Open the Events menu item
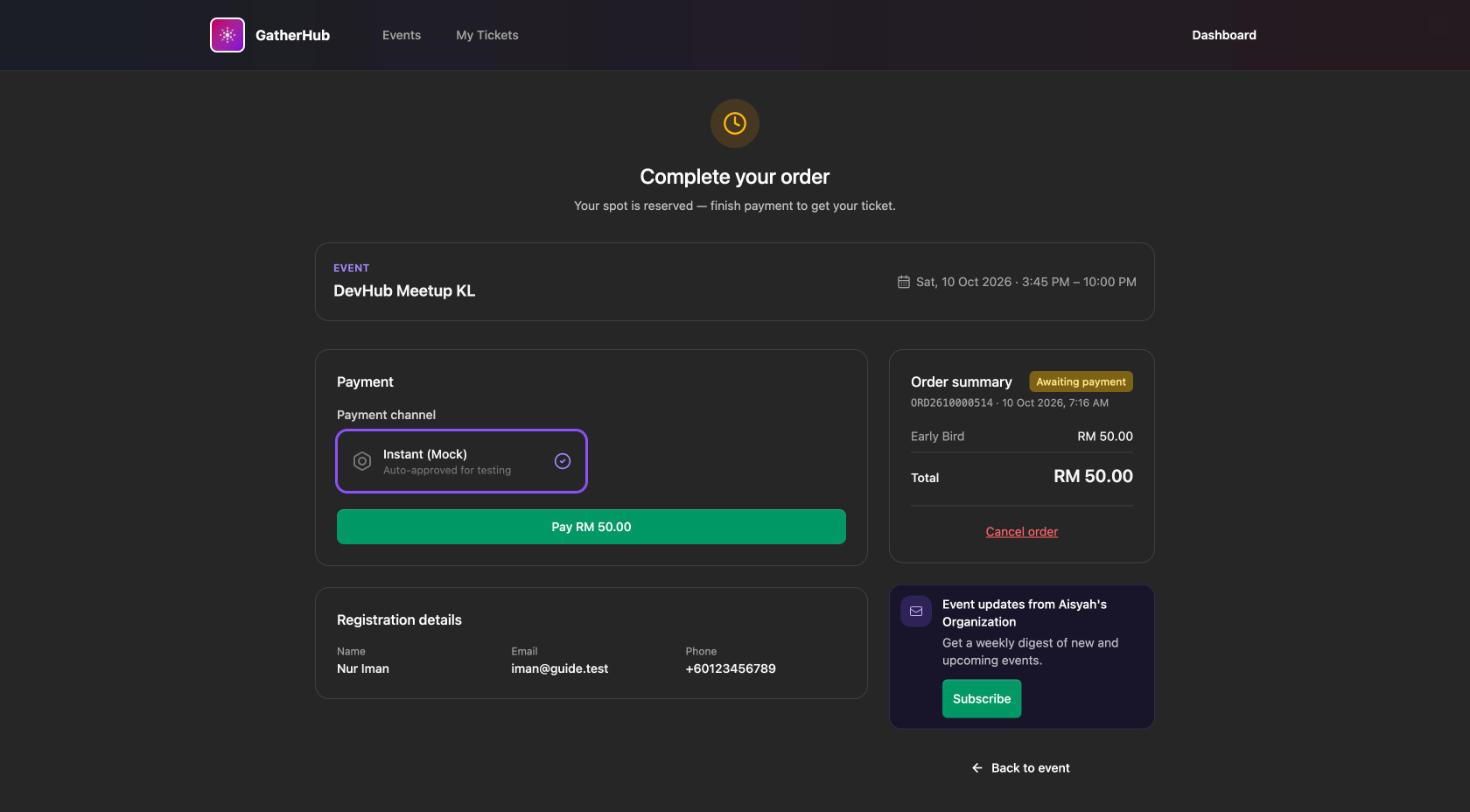This screenshot has height=812, width=1470. (x=401, y=35)
